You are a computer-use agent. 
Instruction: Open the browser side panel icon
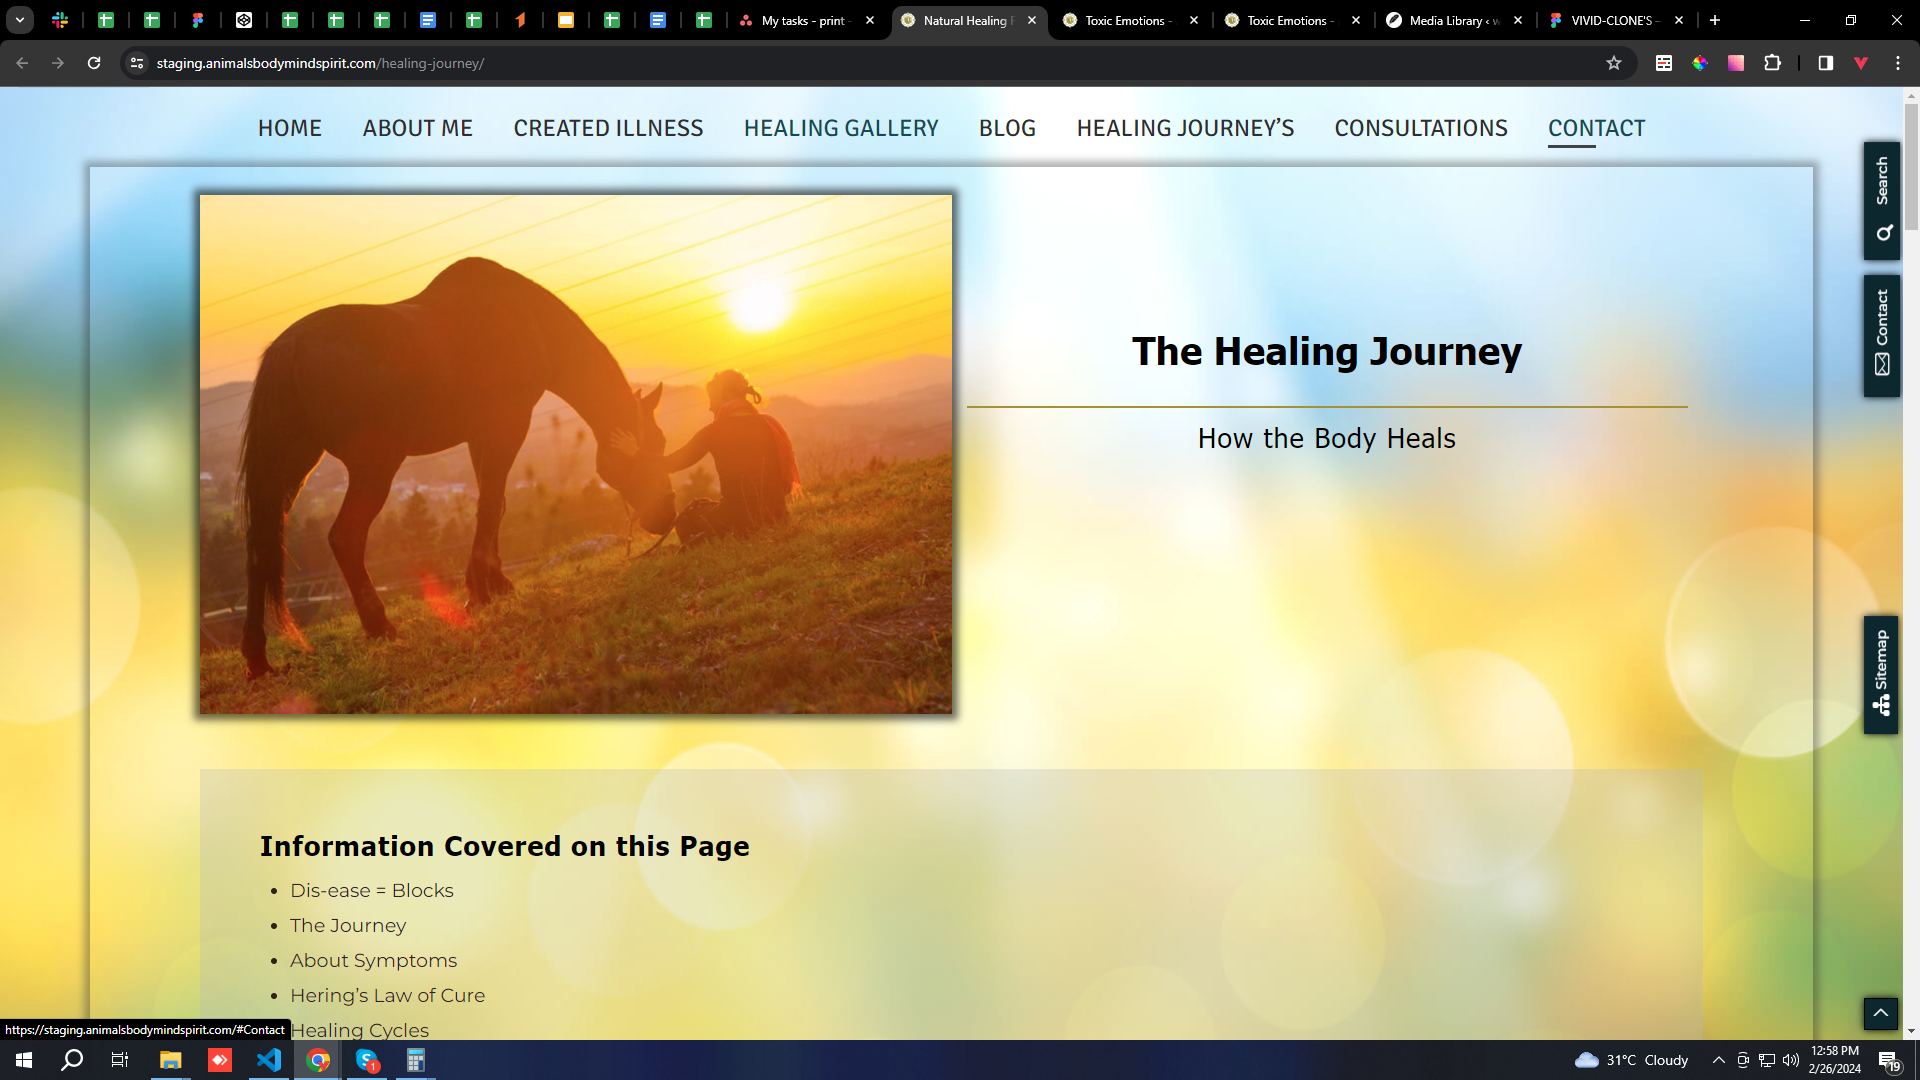point(1825,63)
